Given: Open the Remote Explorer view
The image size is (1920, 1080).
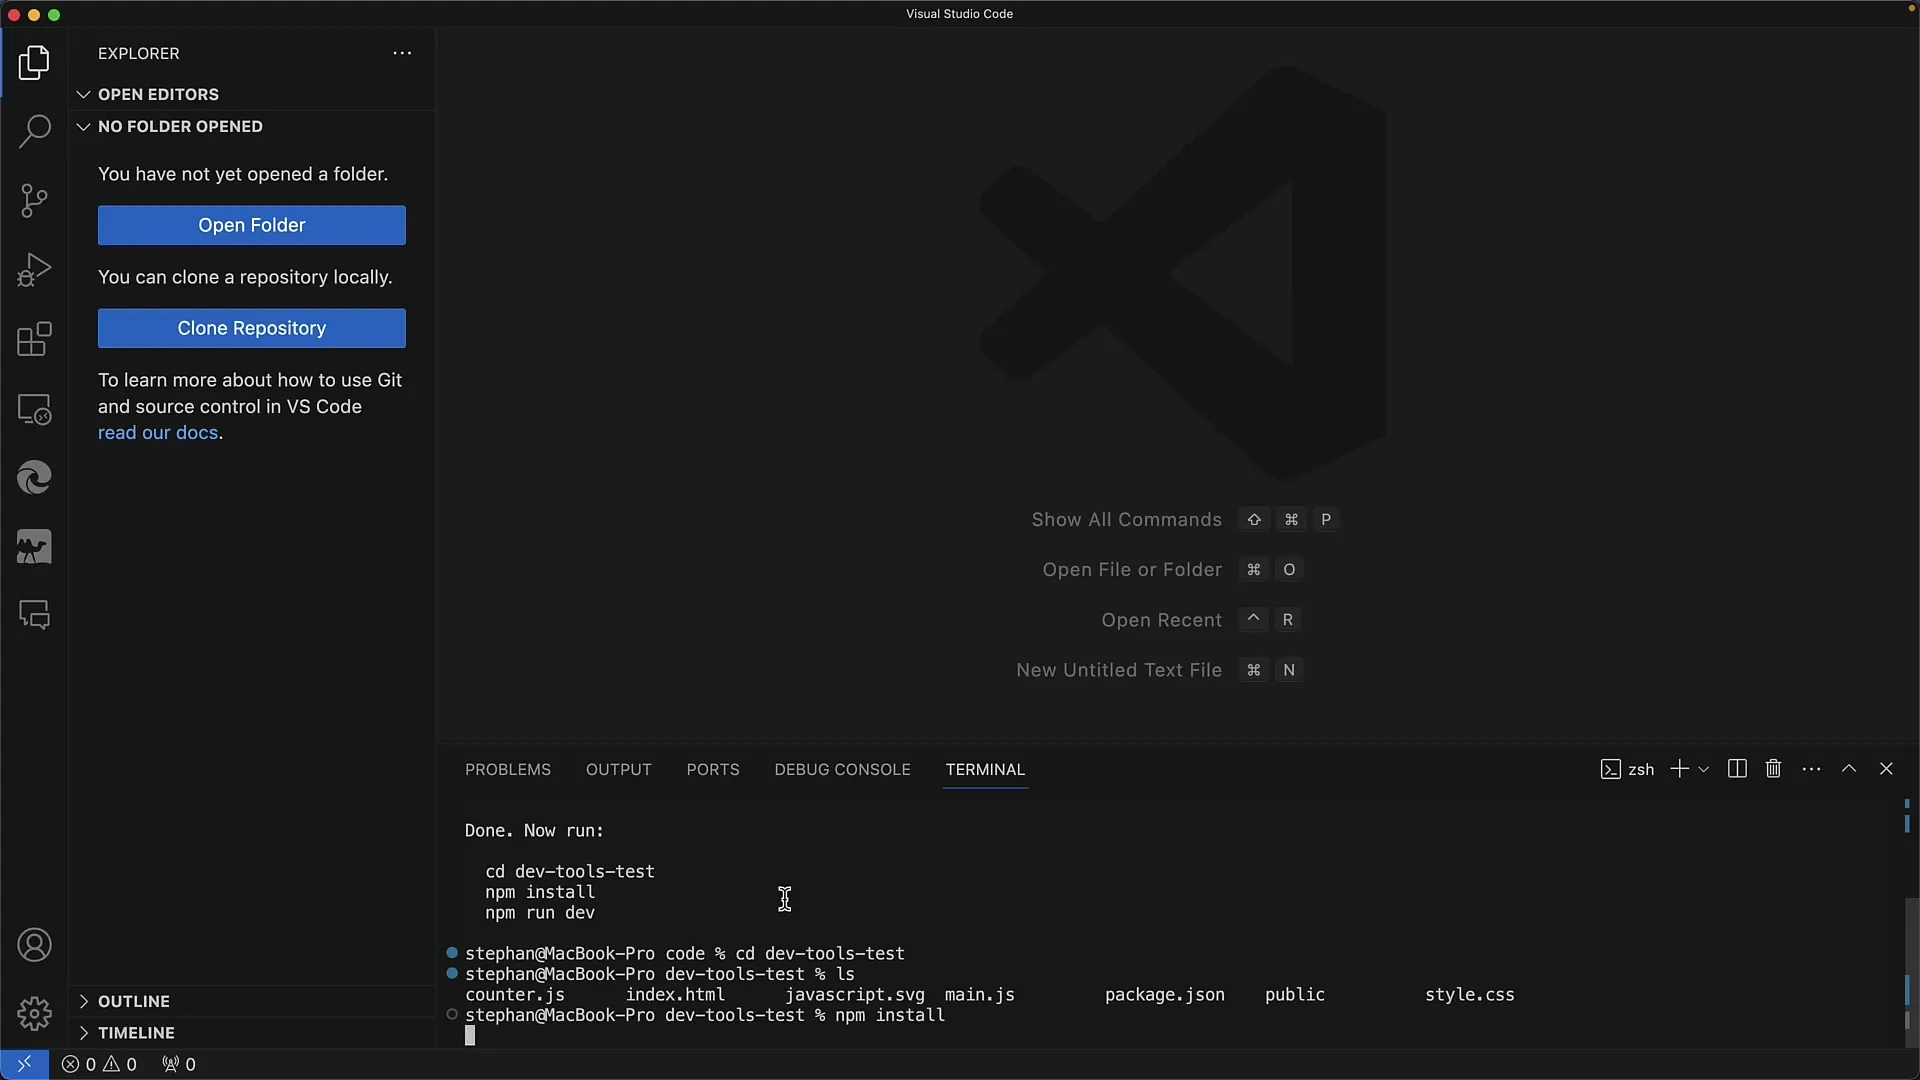Looking at the screenshot, I should 34,409.
